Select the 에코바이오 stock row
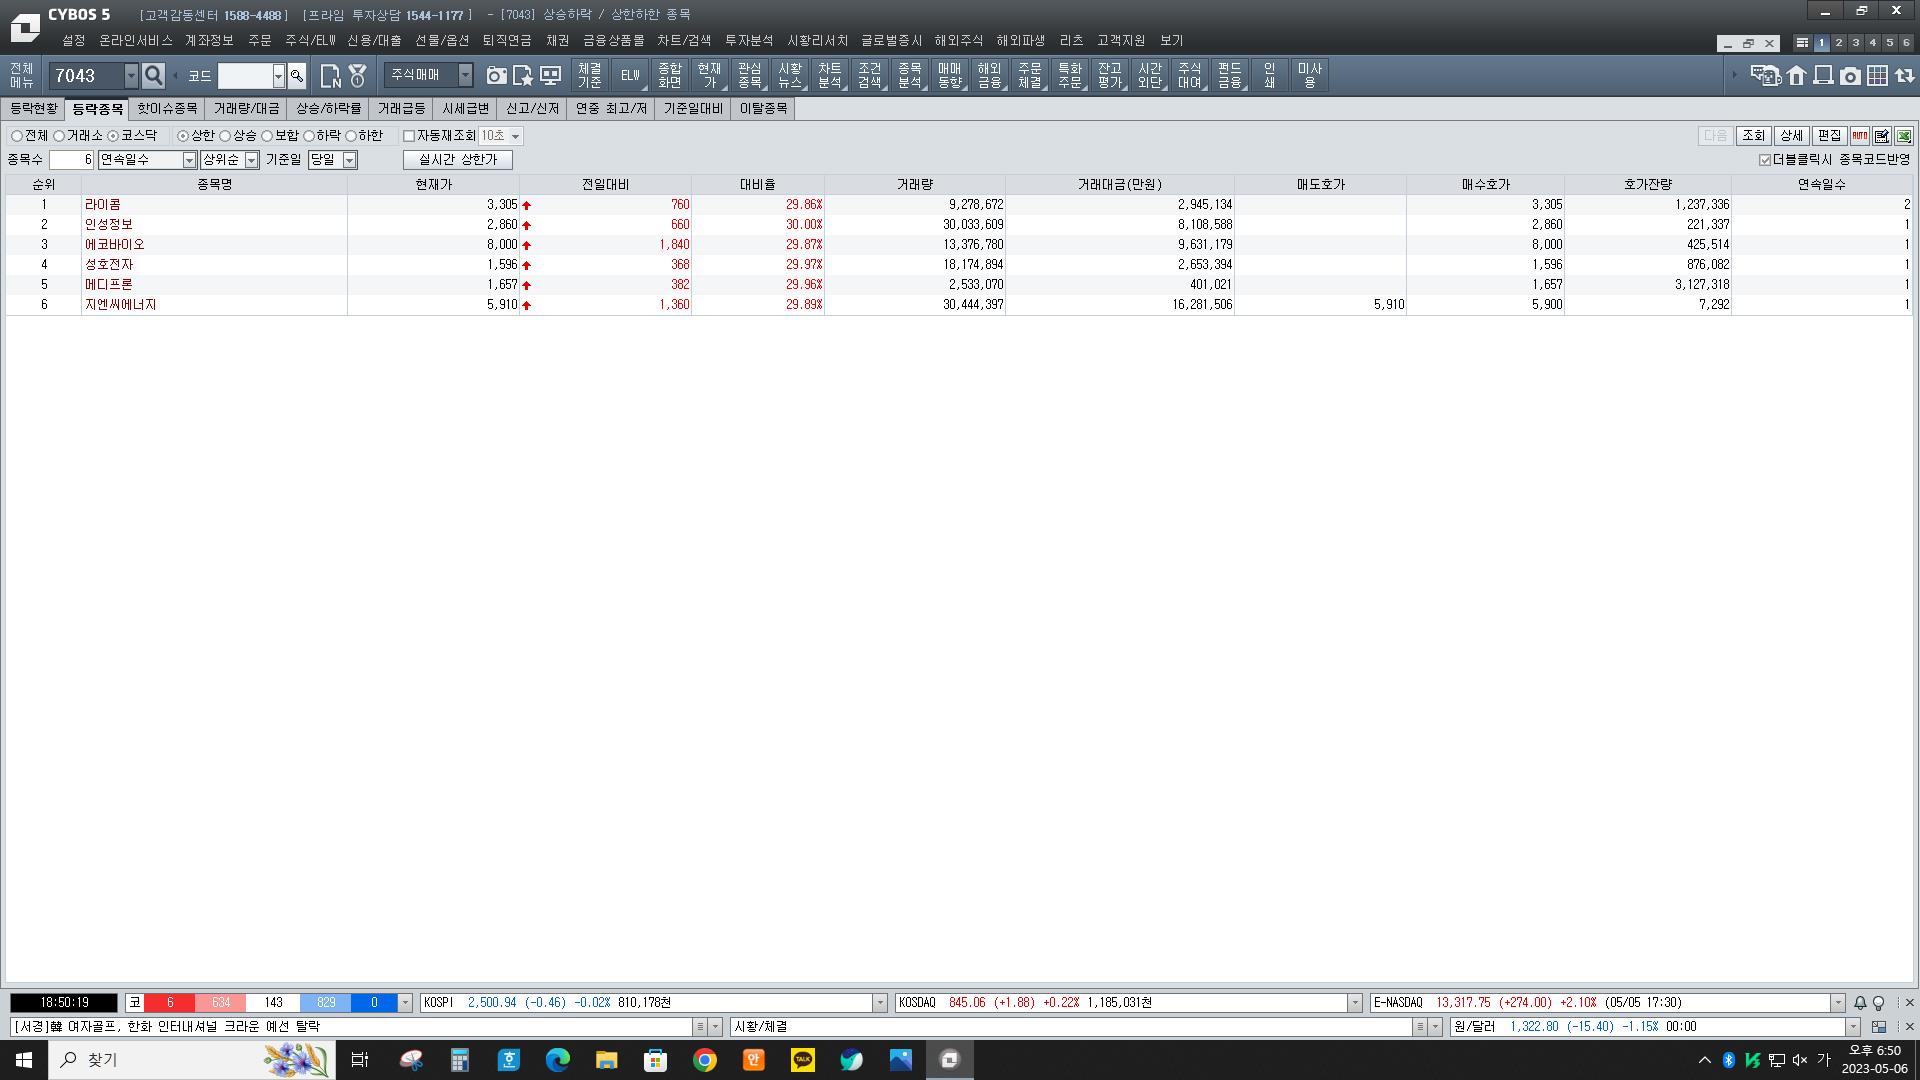Screen dimensions: 1920x1080 pos(959,245)
